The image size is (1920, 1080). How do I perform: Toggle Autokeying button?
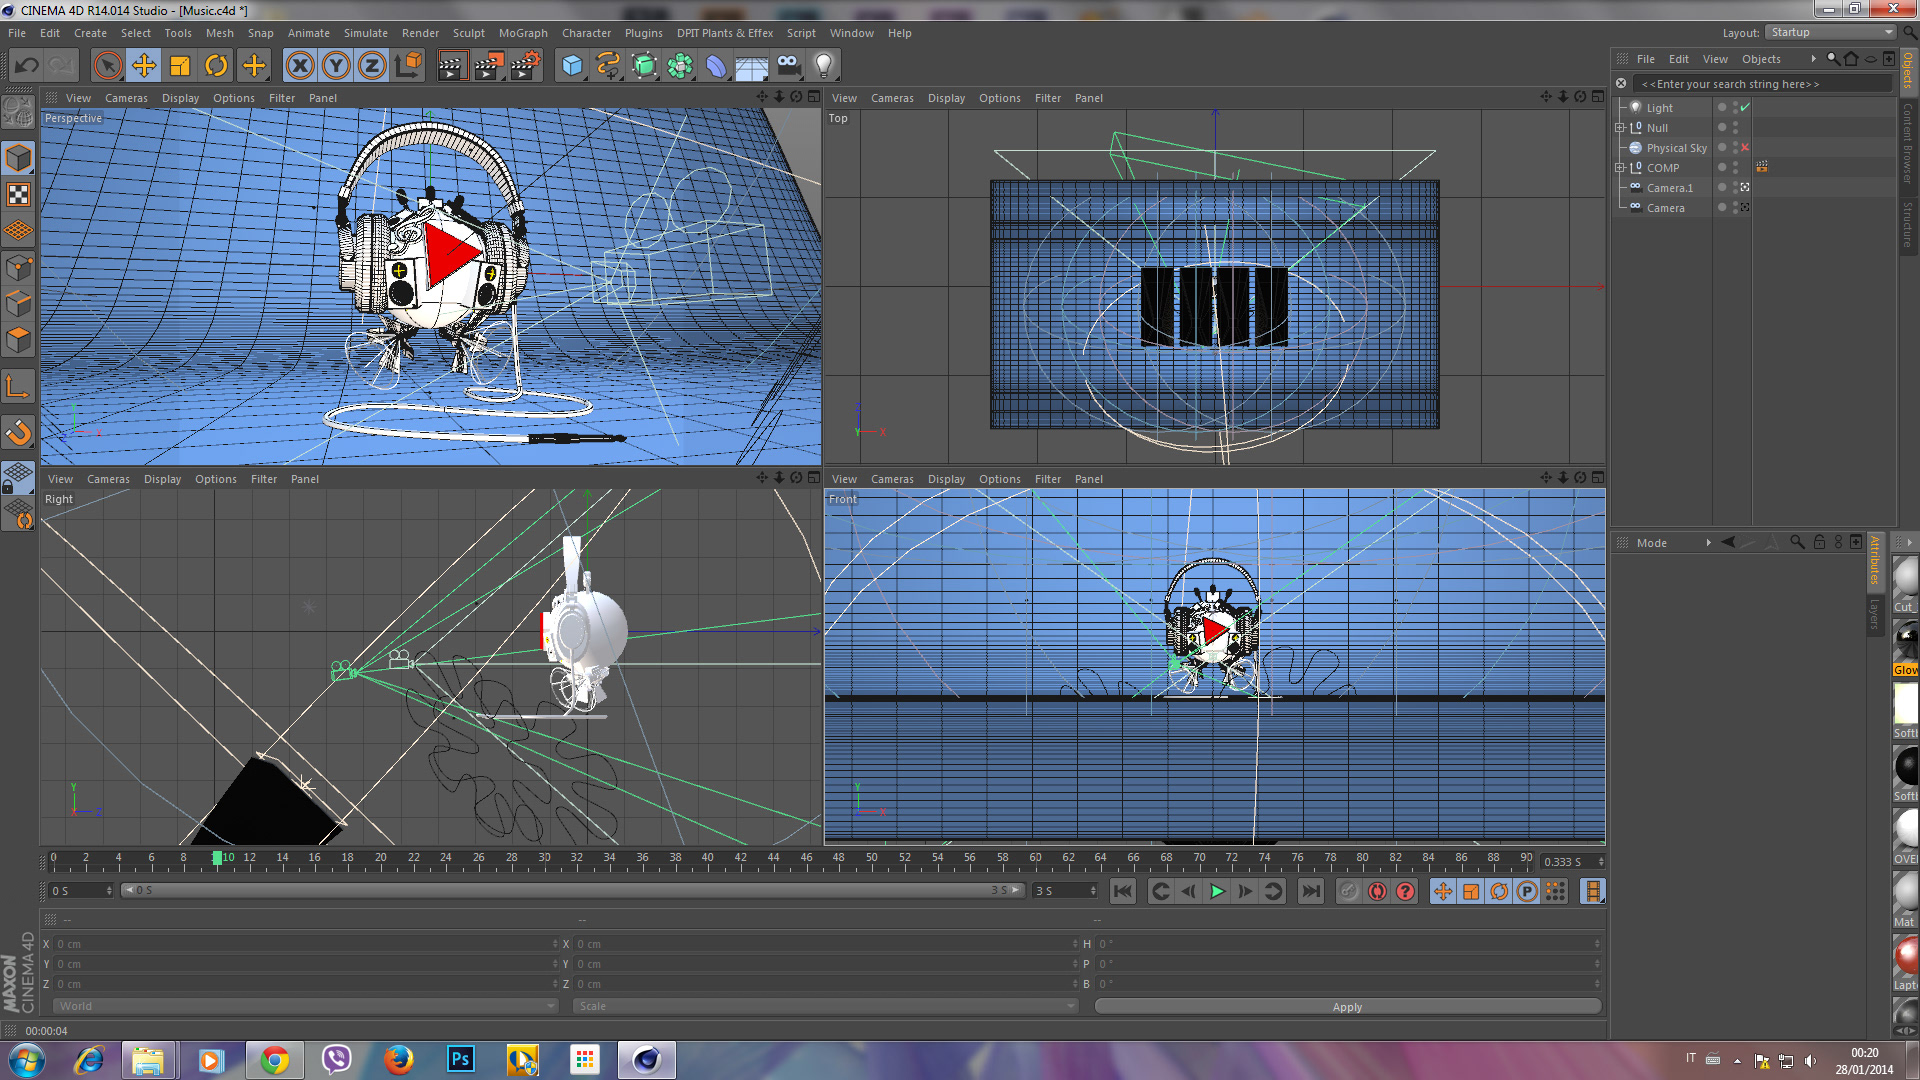(1377, 891)
